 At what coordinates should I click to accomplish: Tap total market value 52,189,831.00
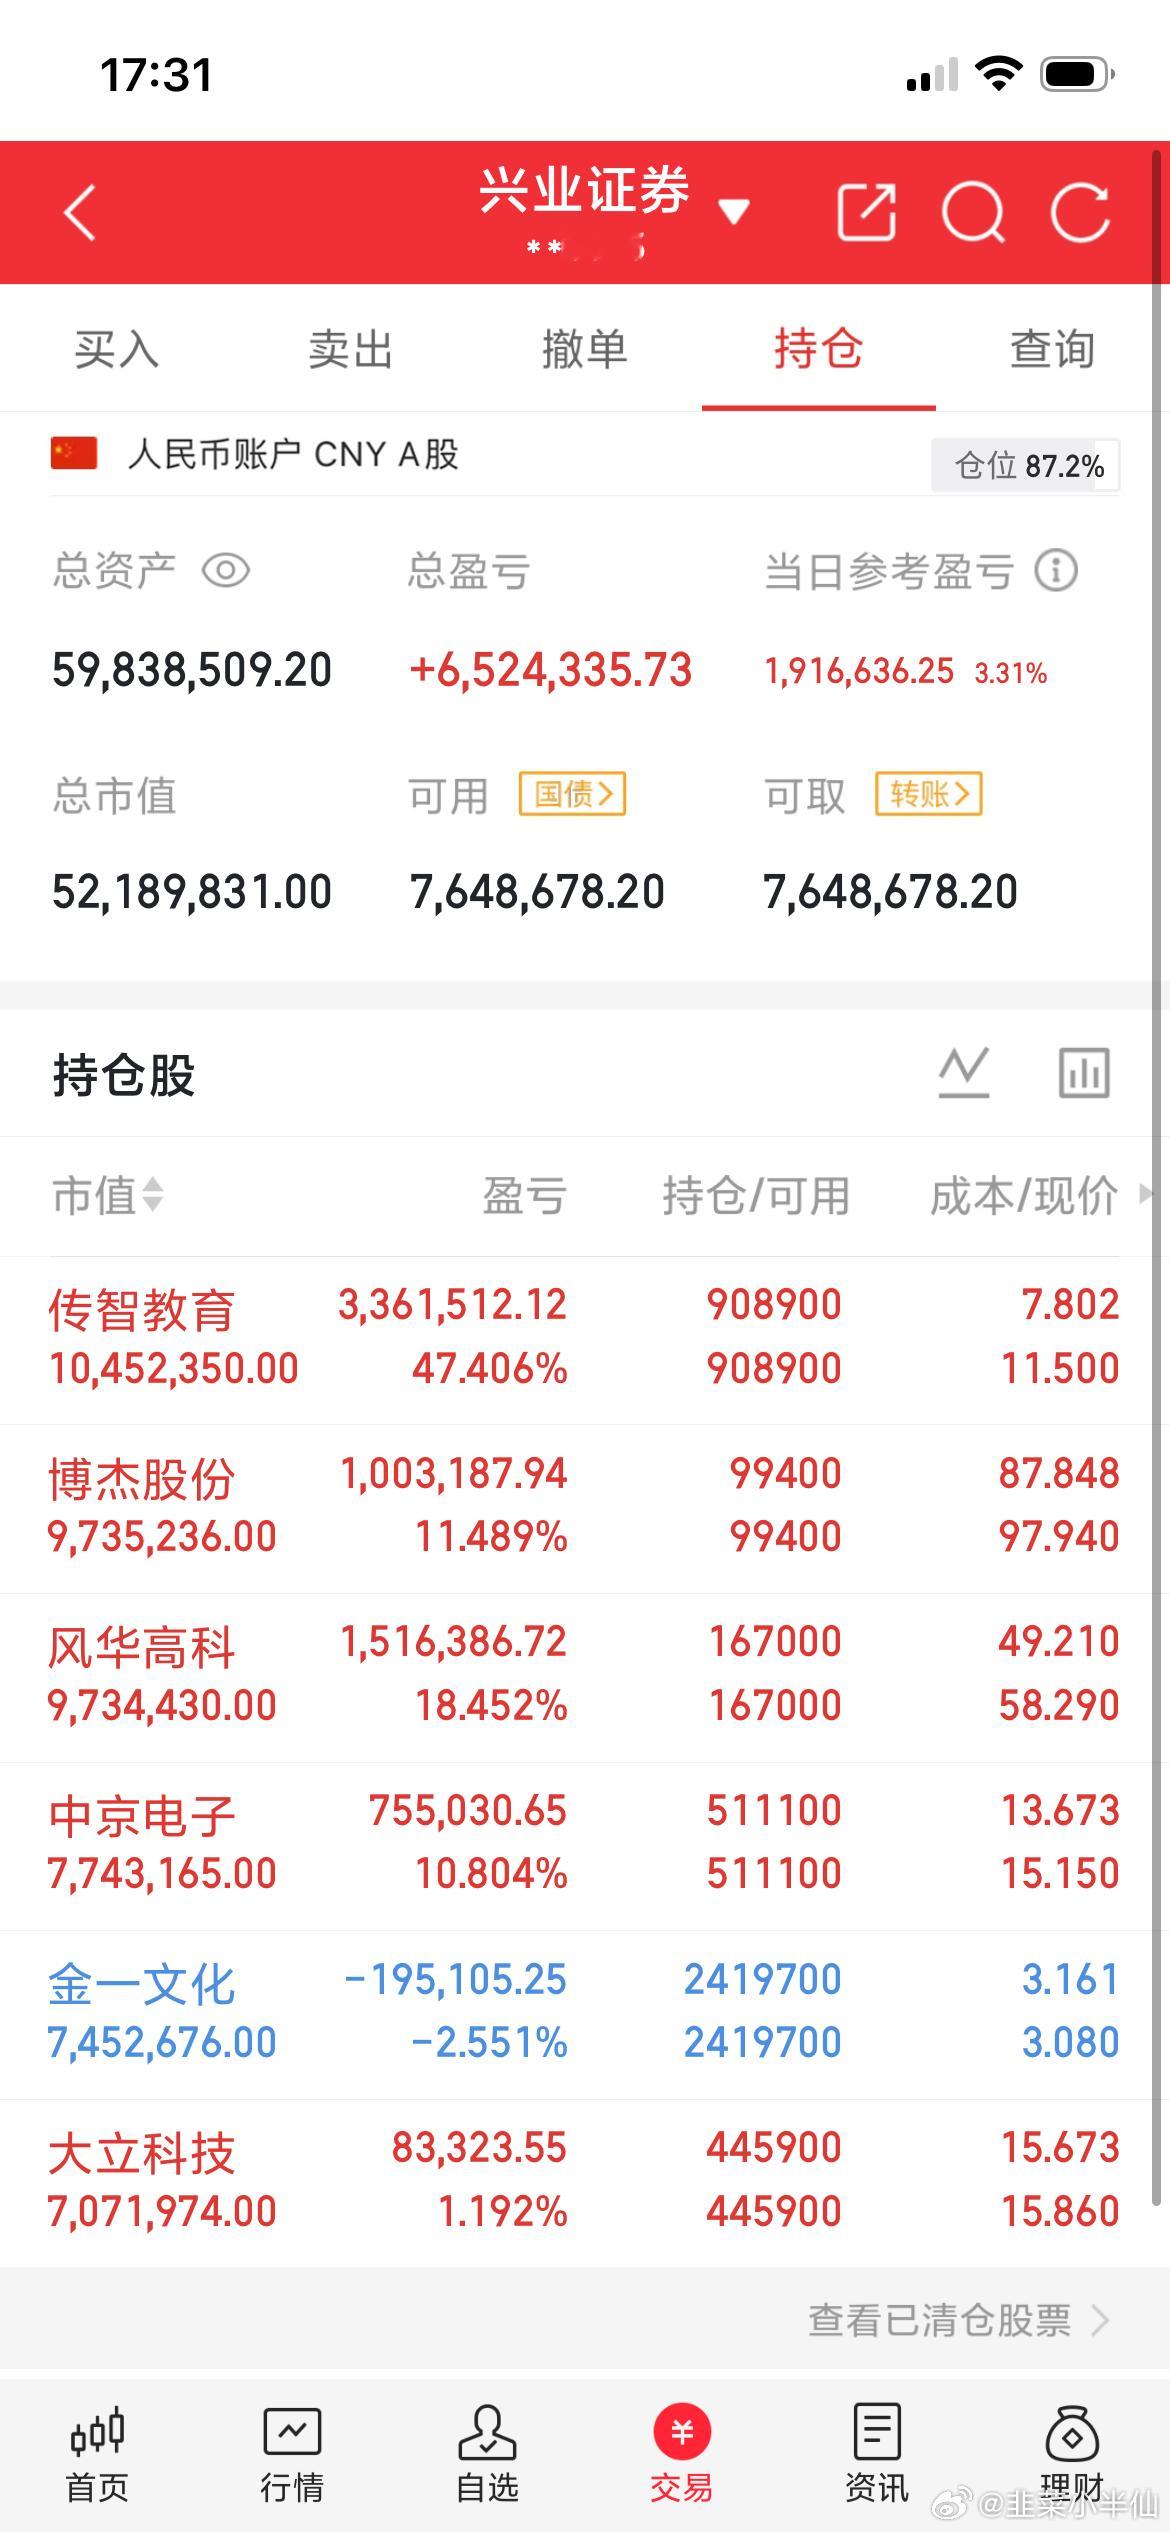[192, 892]
